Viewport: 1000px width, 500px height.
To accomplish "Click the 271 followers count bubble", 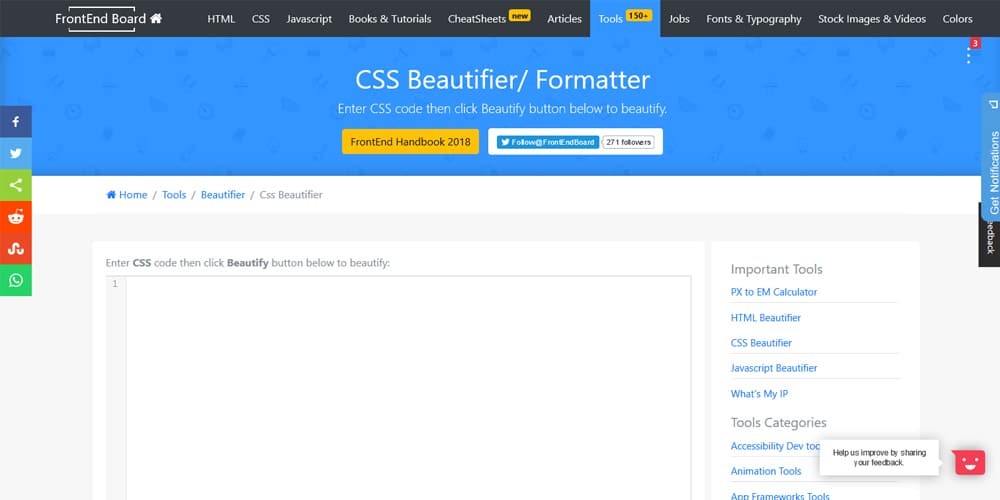I will coord(629,142).
